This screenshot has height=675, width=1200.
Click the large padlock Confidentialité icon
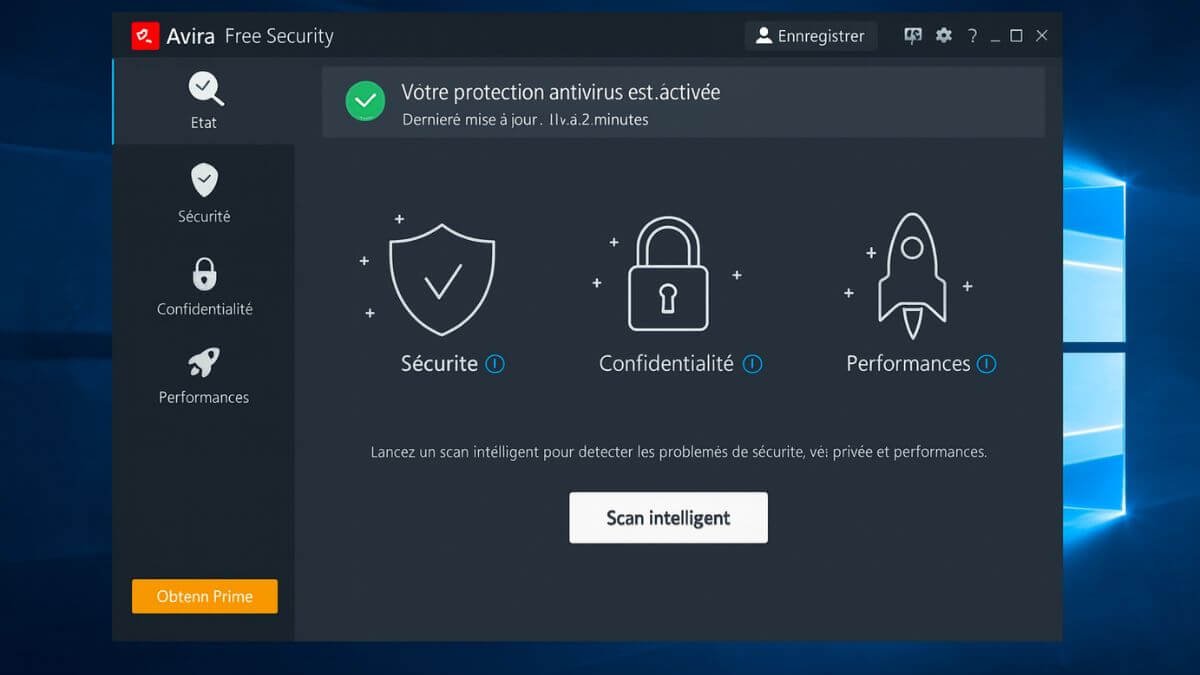point(667,274)
